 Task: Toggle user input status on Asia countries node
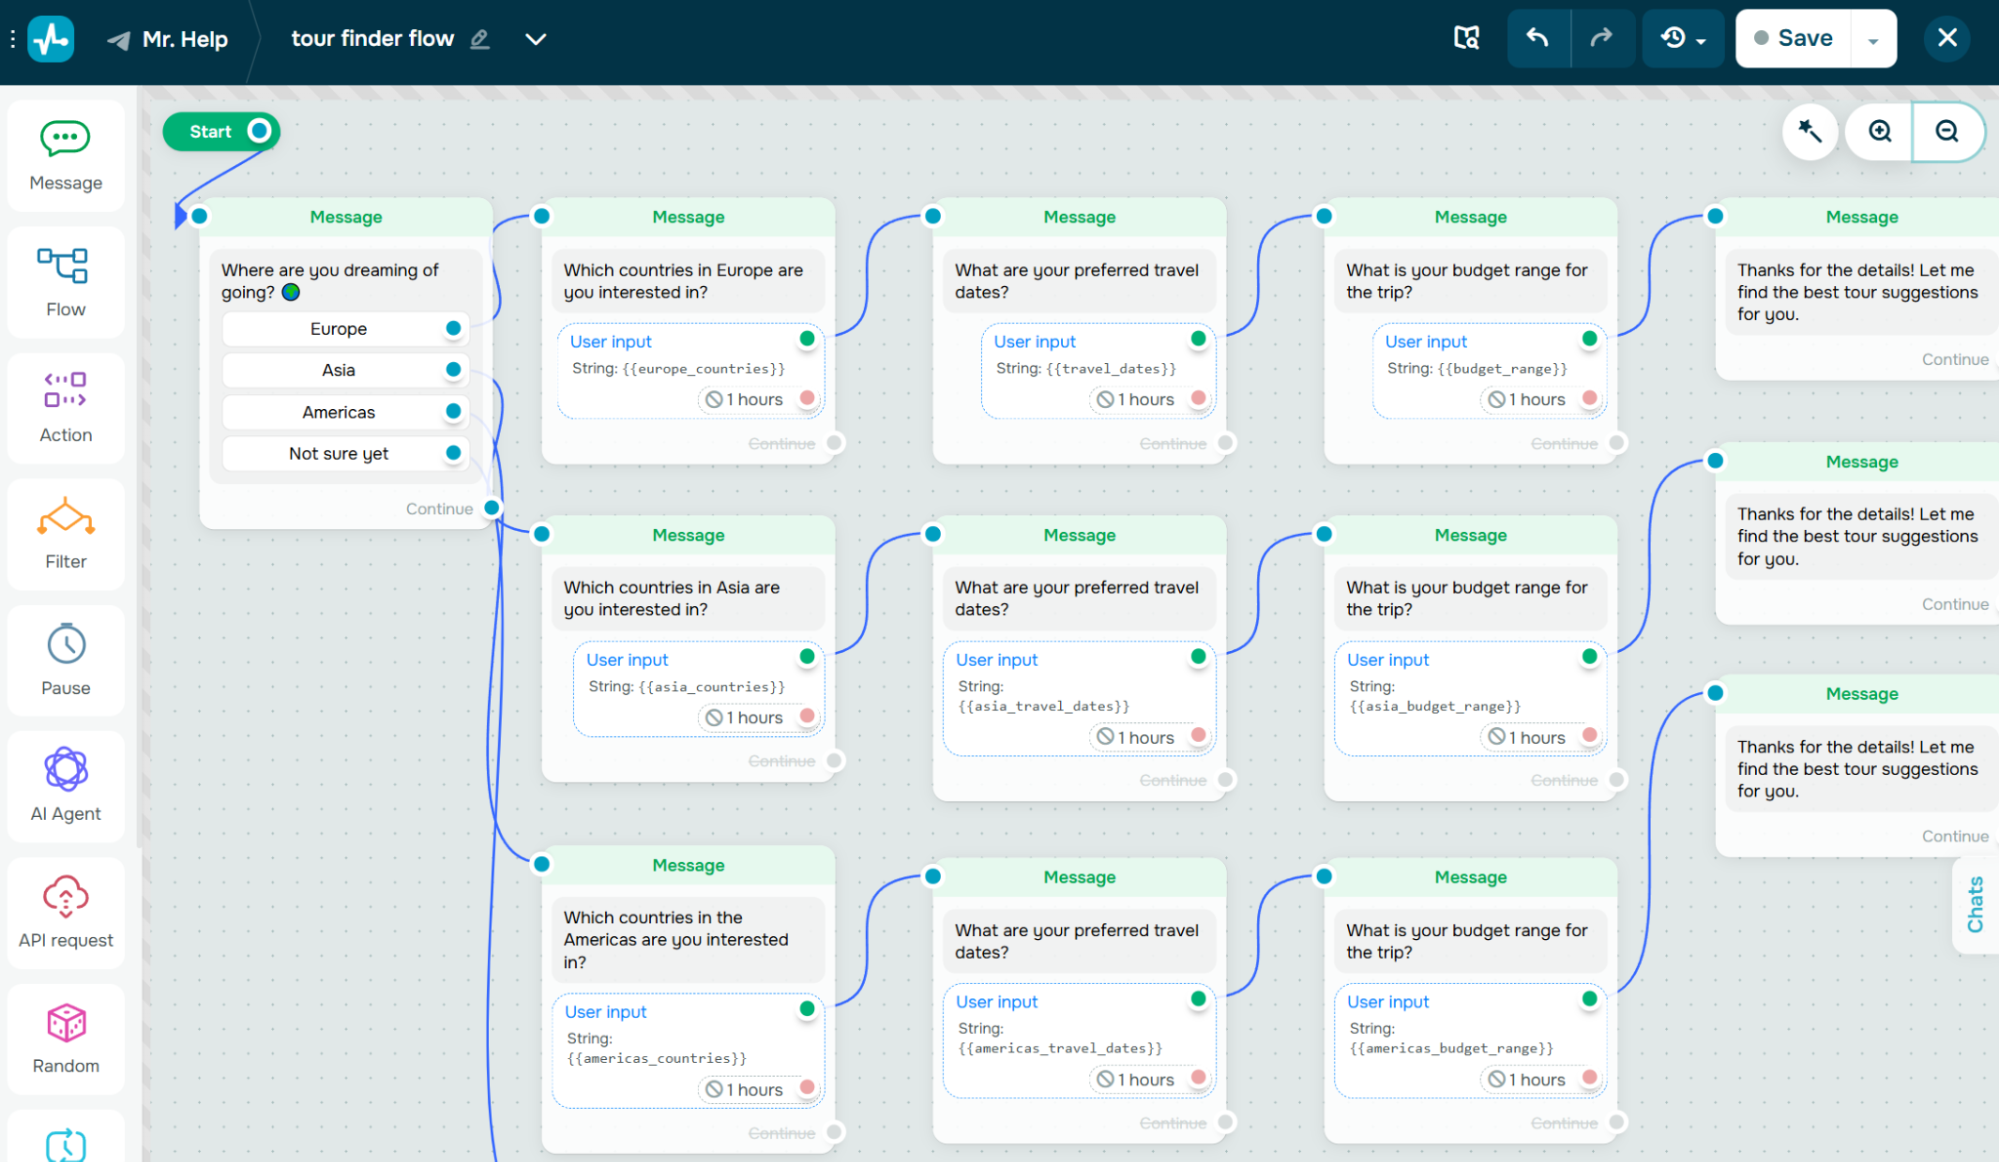tap(806, 657)
